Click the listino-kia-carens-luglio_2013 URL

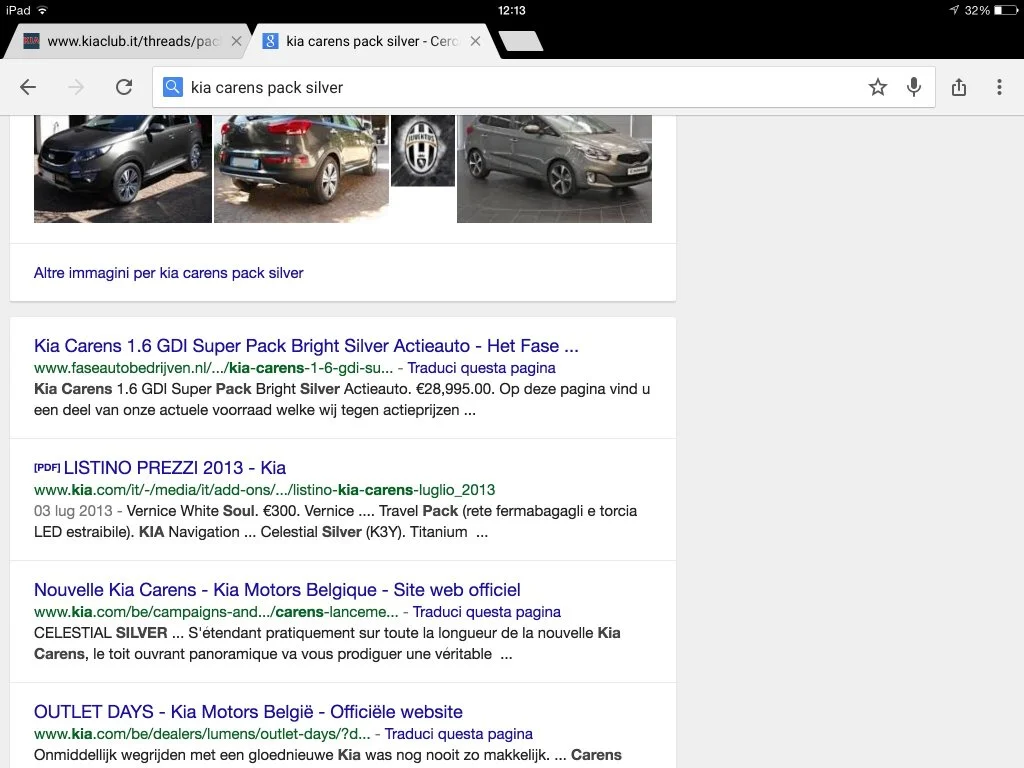pyautogui.click(x=264, y=490)
